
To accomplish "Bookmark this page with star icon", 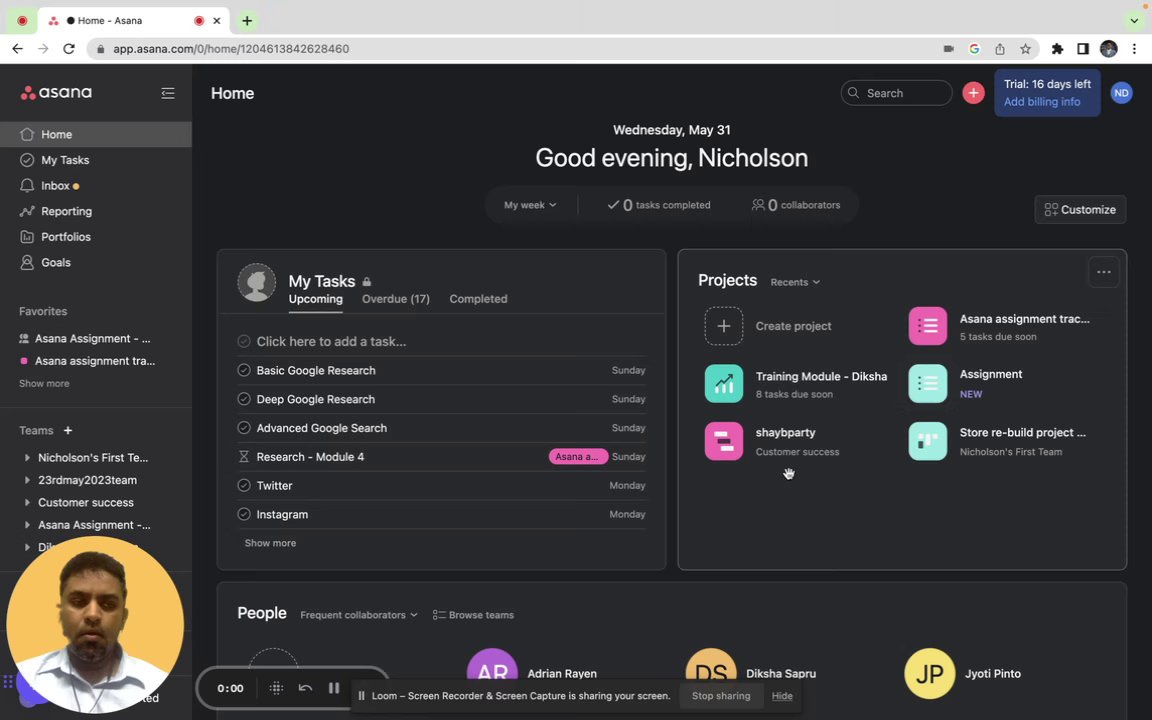I will coord(1025,48).
